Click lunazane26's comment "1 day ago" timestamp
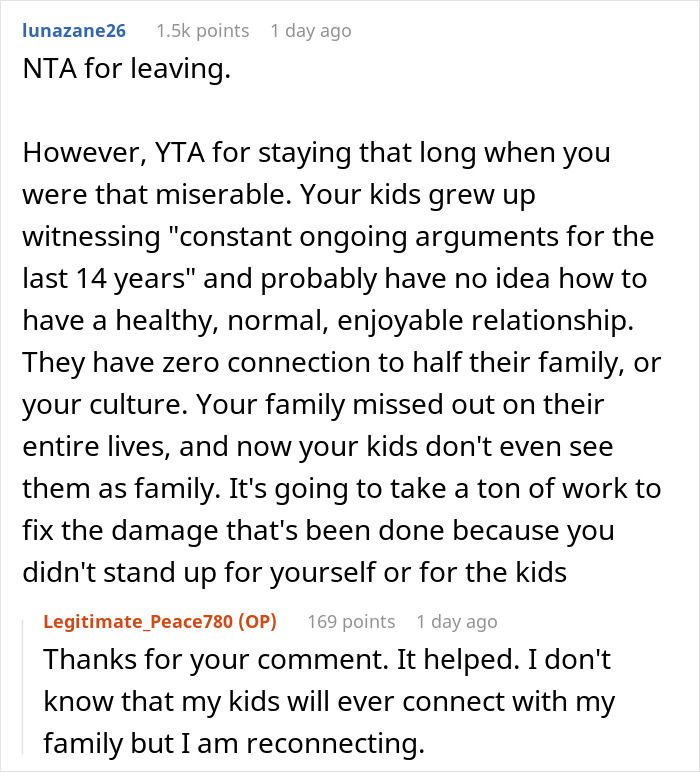This screenshot has width=700, height=772. 311,31
